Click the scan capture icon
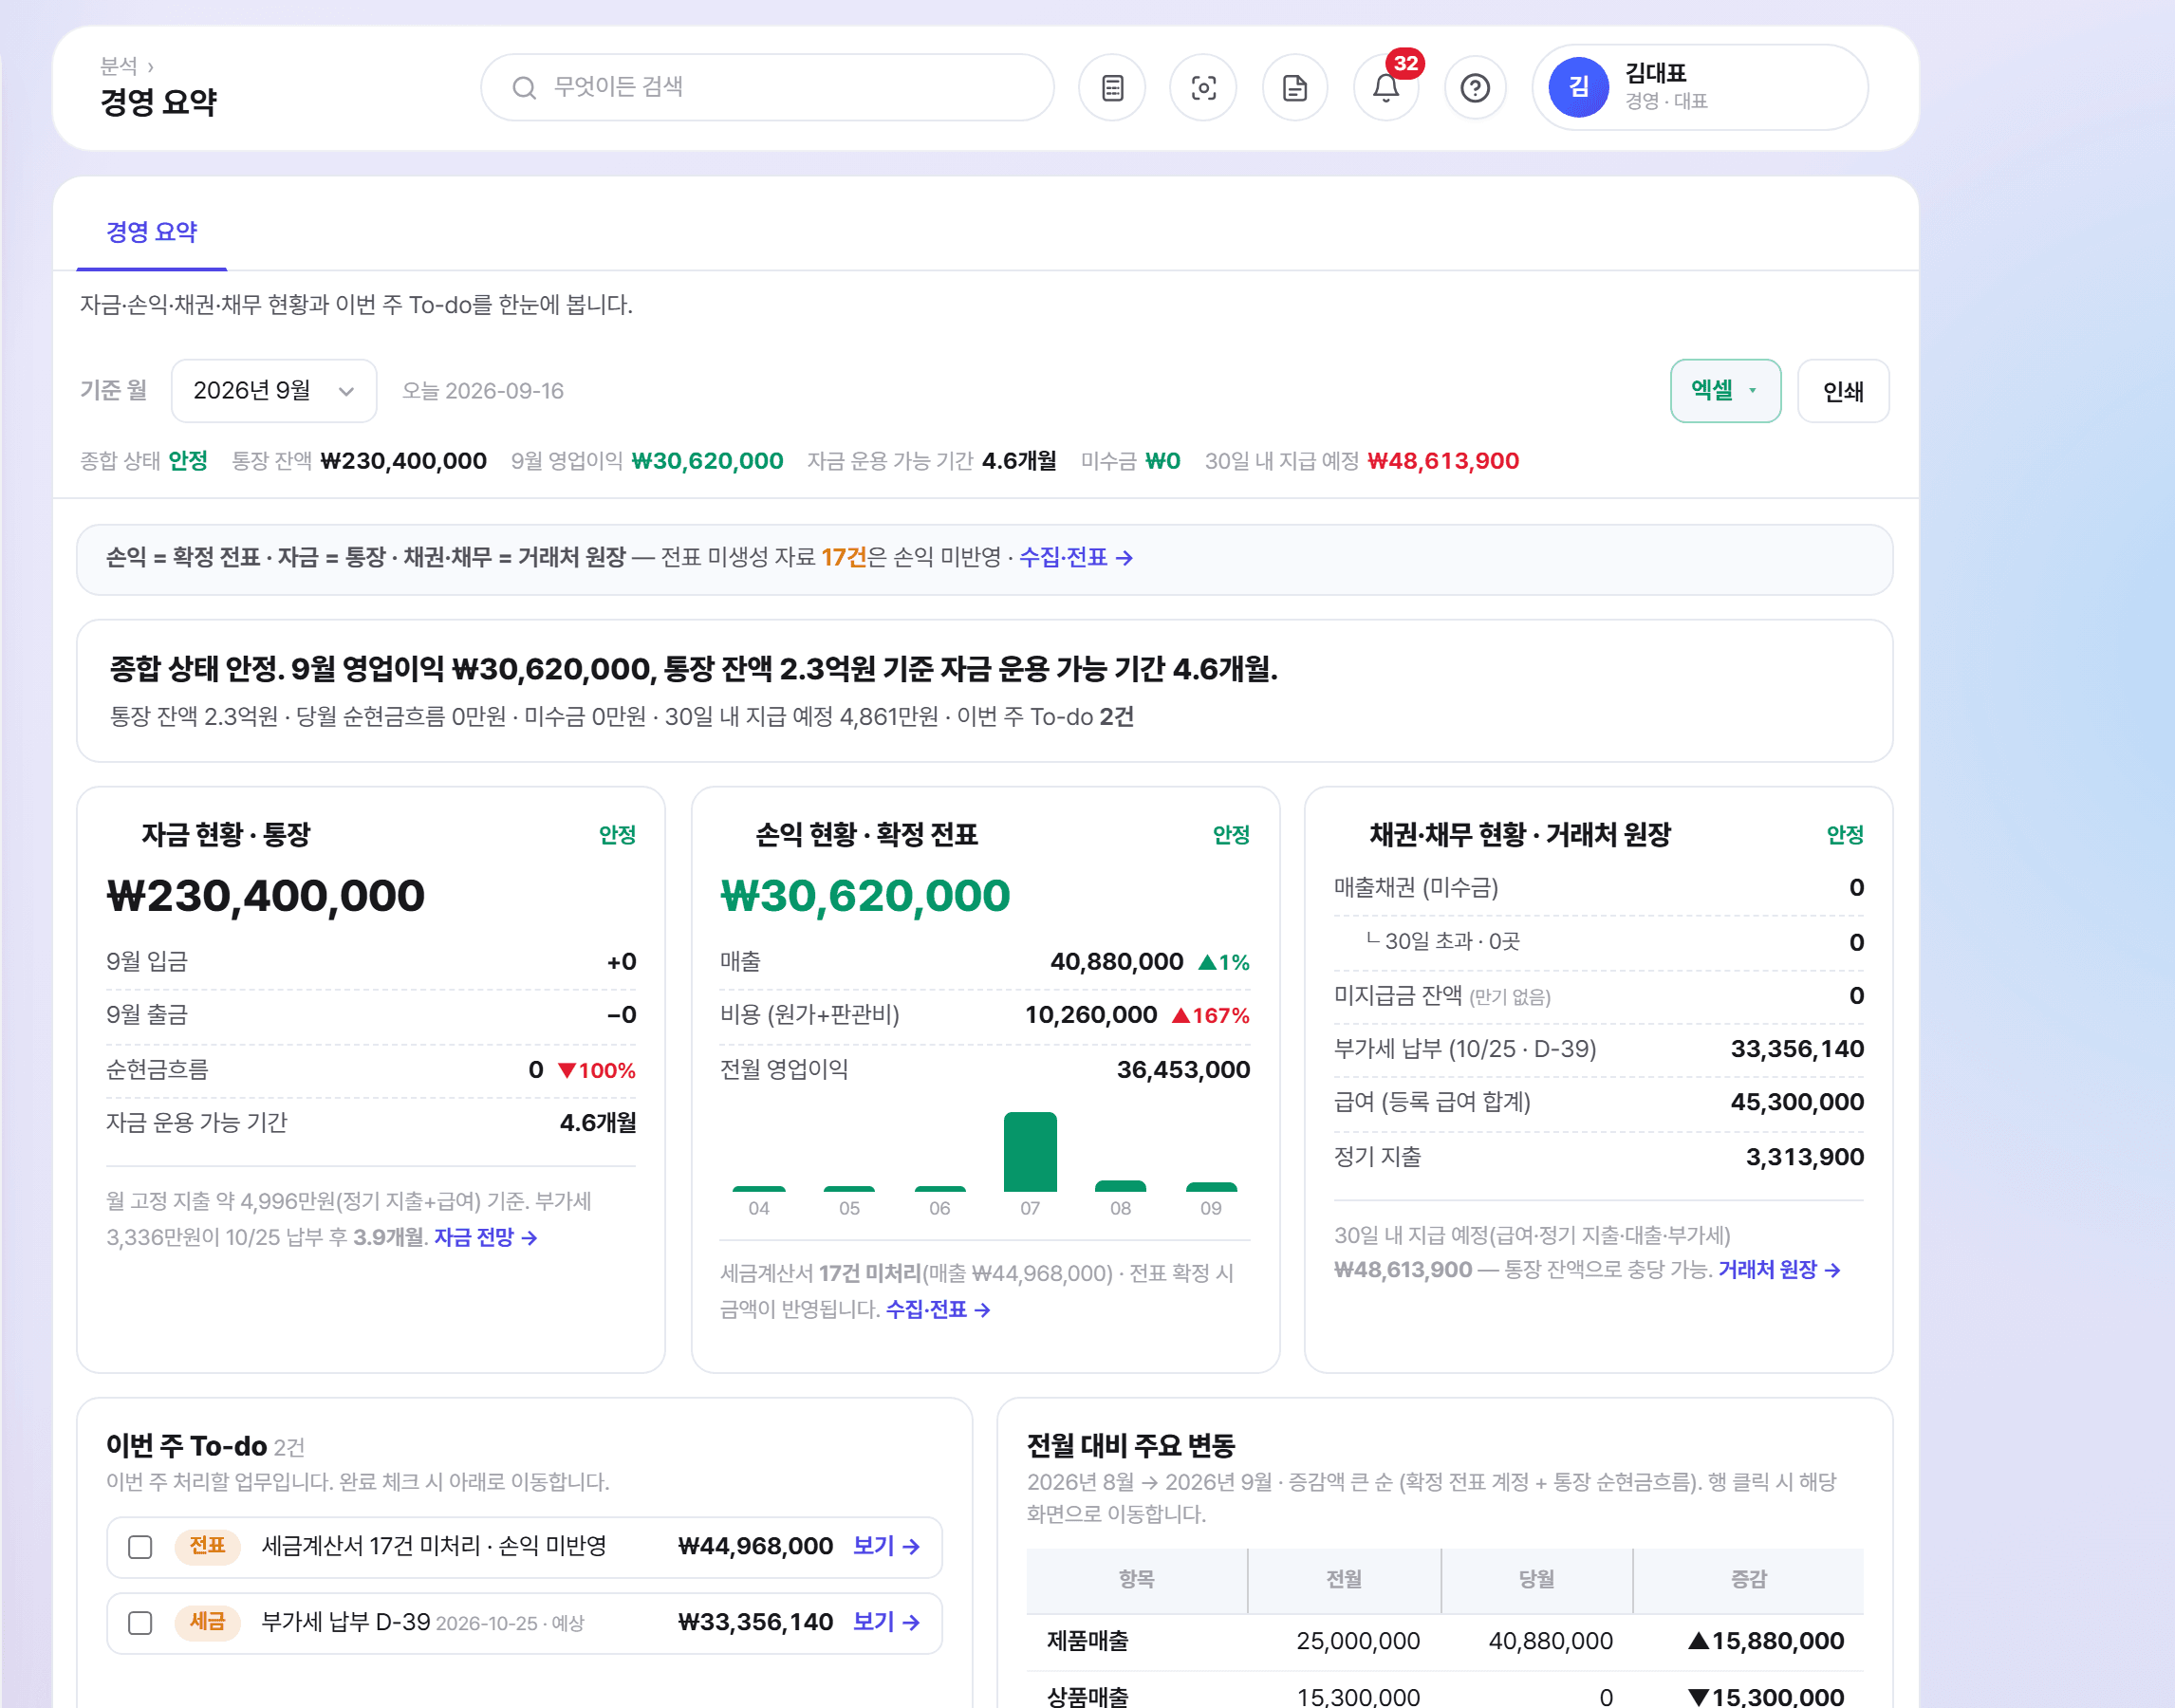The width and height of the screenshot is (2175, 1708). (1203, 88)
